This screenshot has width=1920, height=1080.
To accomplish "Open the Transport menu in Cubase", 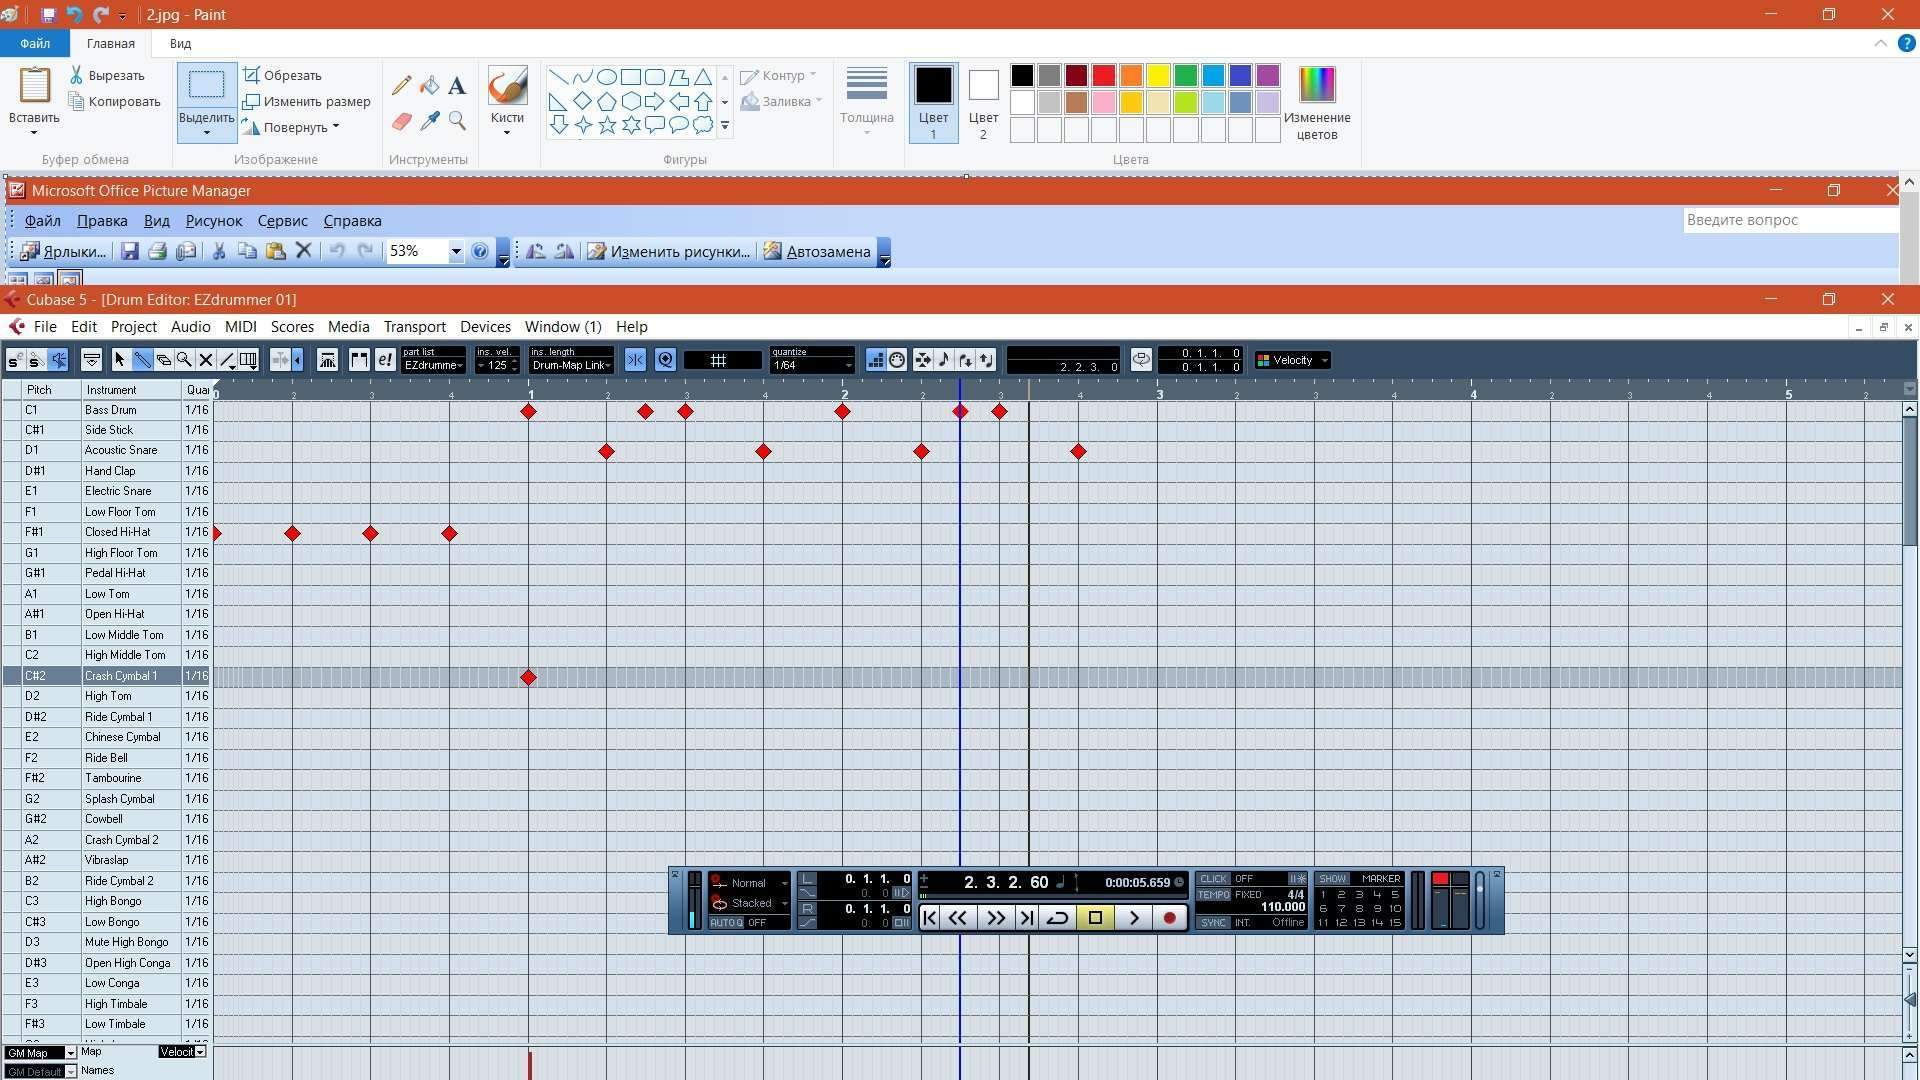I will pos(414,327).
